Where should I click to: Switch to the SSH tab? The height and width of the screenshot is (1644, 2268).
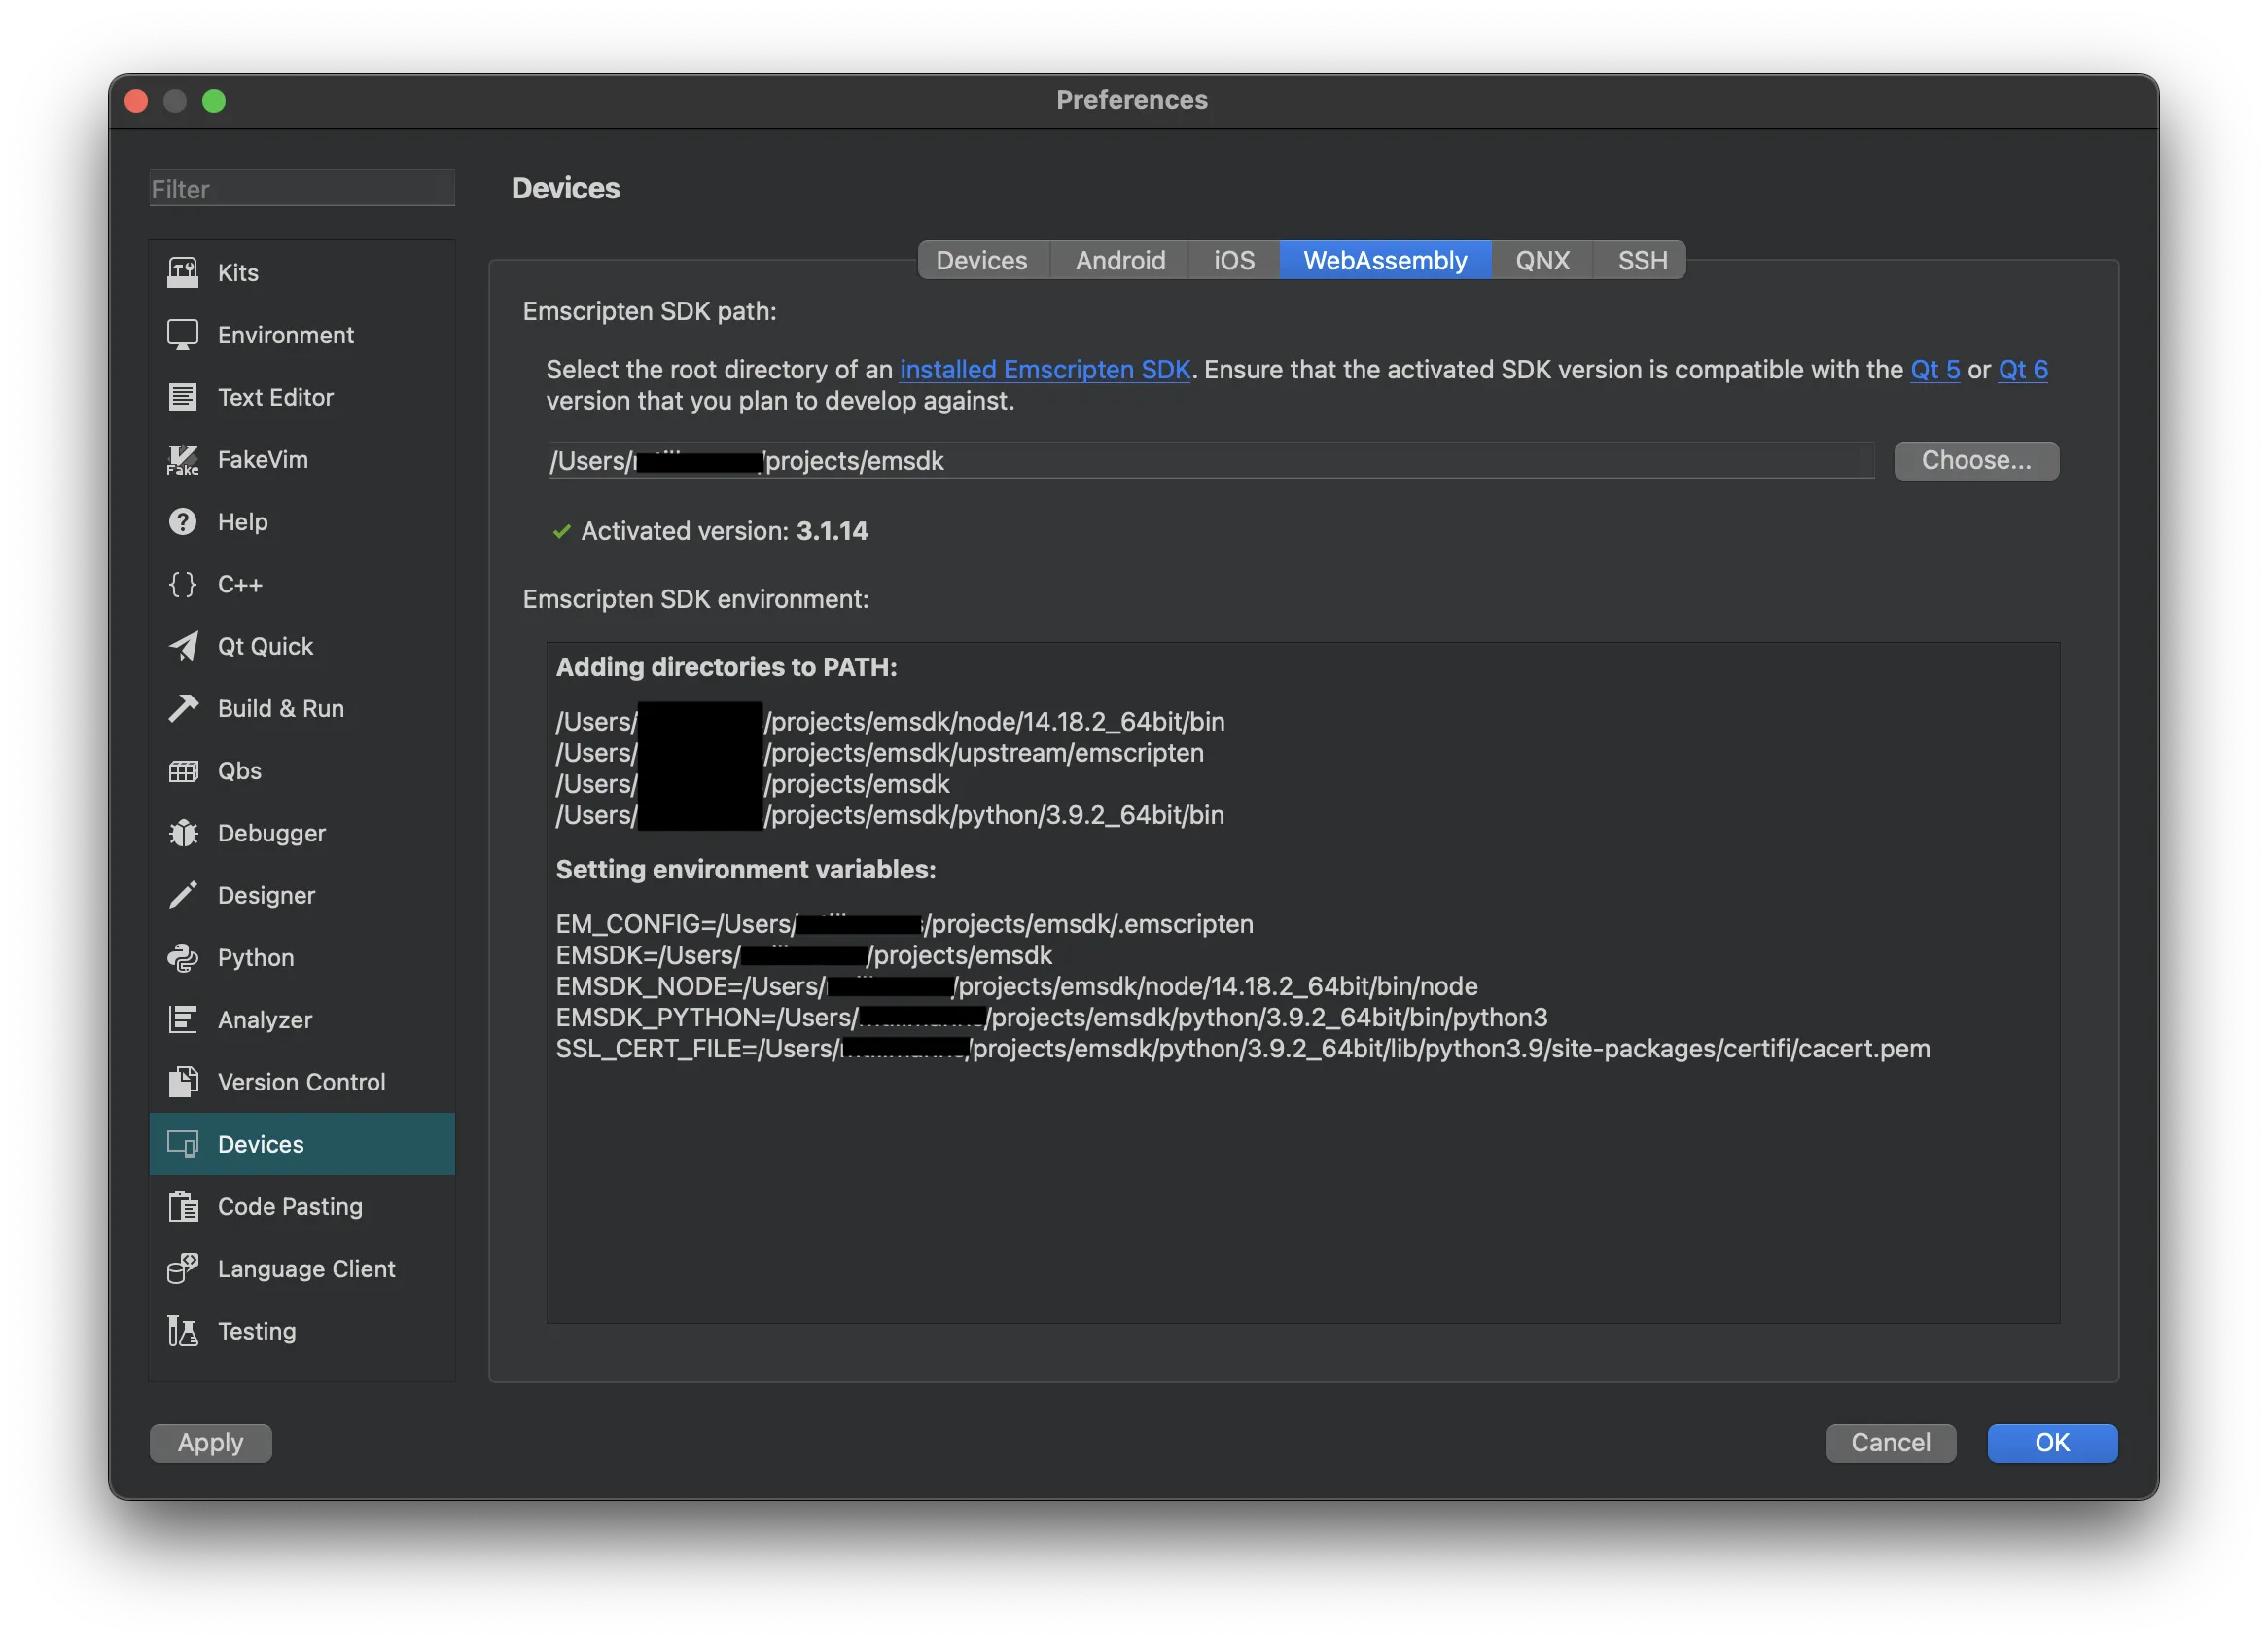click(1642, 260)
